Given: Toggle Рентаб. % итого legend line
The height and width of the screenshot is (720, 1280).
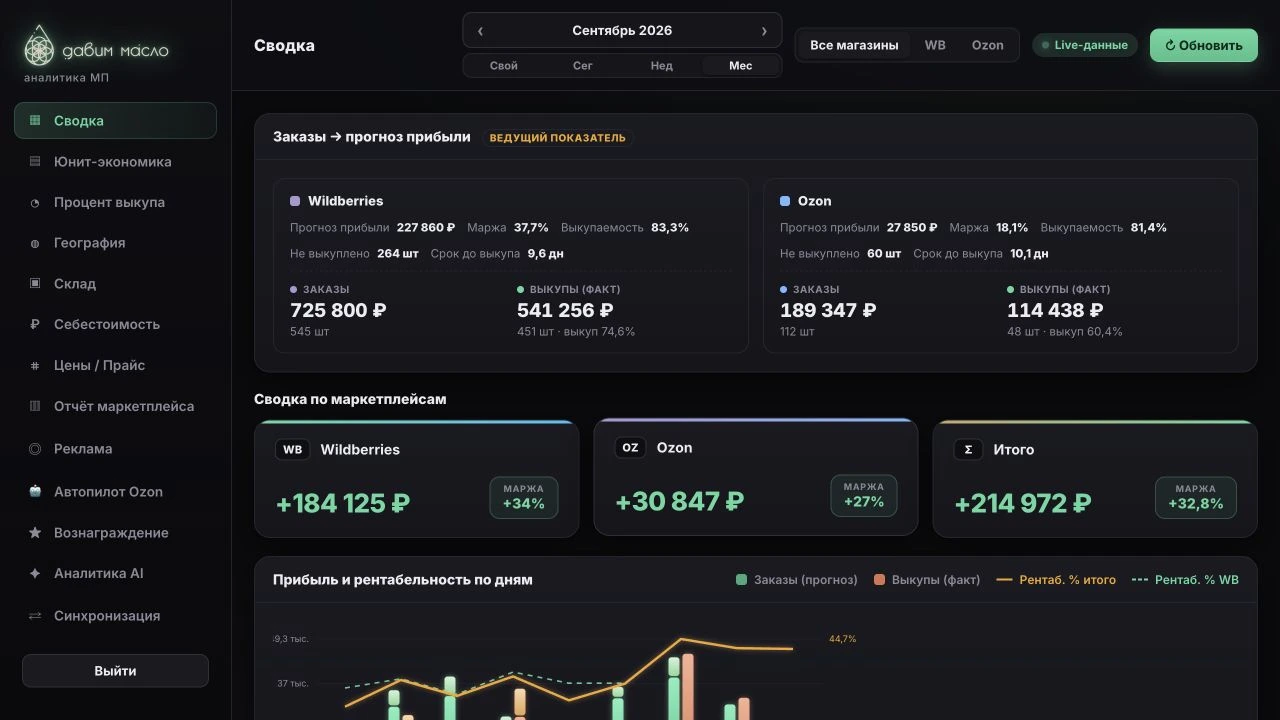Looking at the screenshot, I should [1056, 580].
